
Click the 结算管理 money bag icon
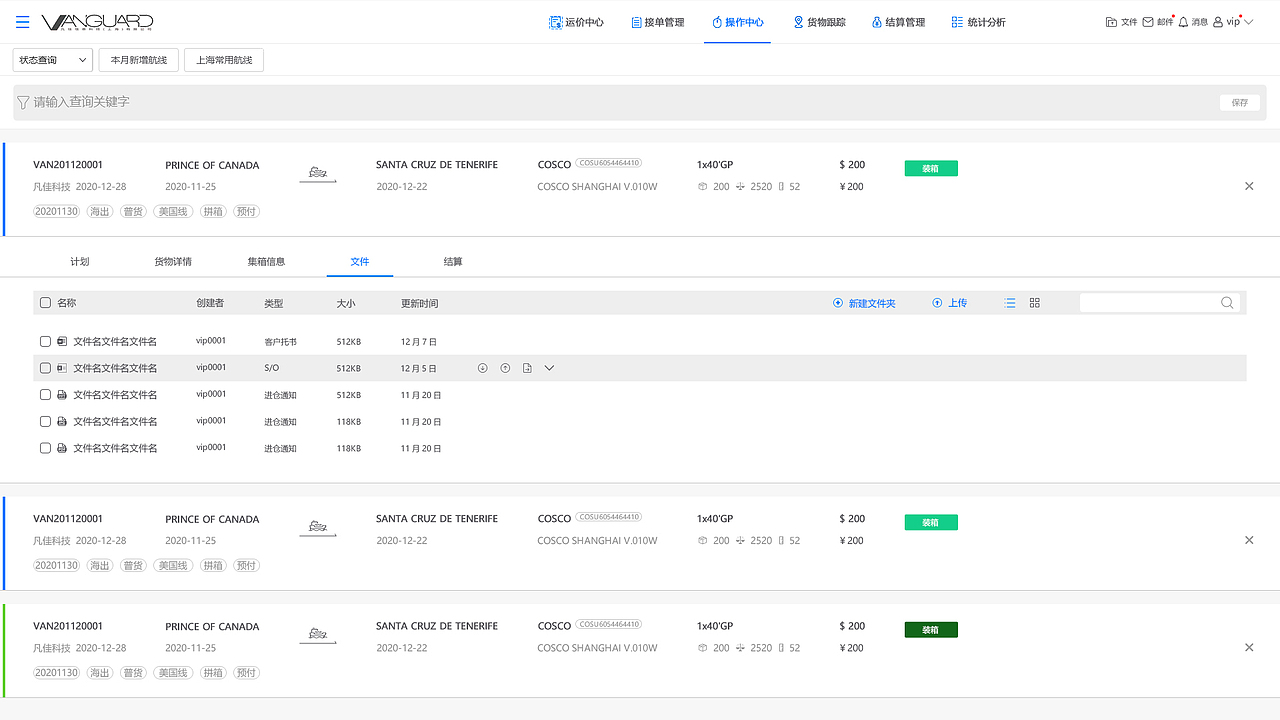coord(877,22)
